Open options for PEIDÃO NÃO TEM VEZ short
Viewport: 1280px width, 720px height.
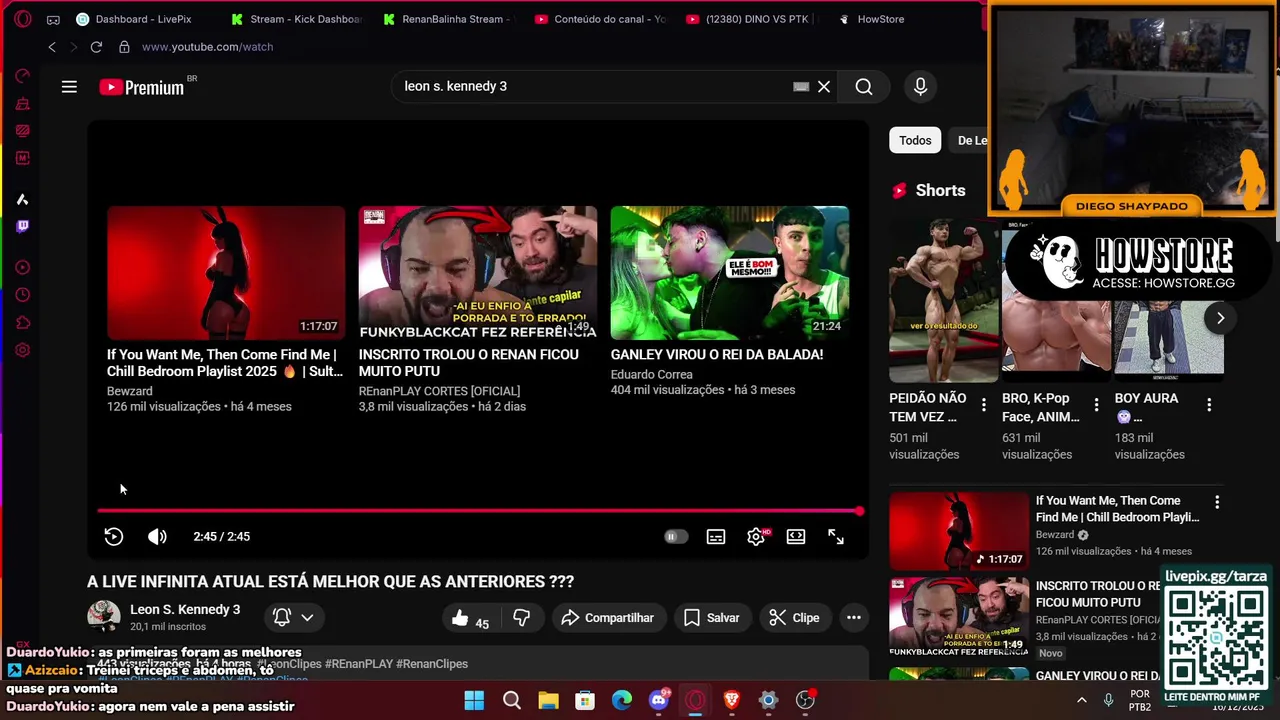[x=984, y=405]
